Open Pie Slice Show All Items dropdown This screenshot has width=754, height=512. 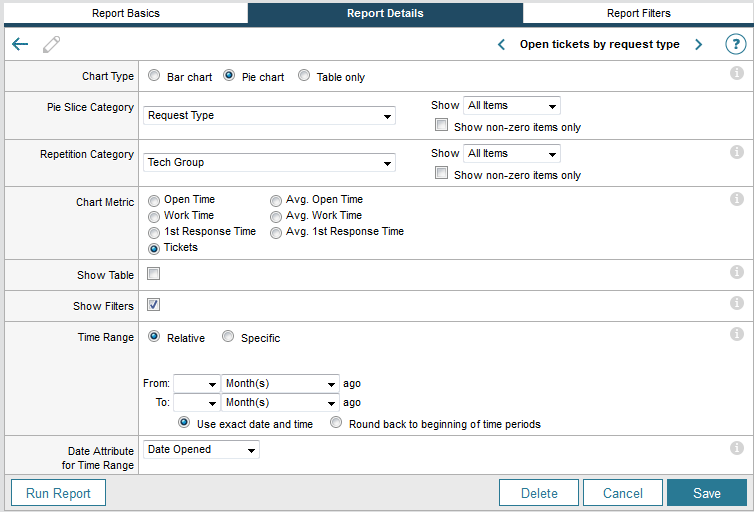click(512, 105)
